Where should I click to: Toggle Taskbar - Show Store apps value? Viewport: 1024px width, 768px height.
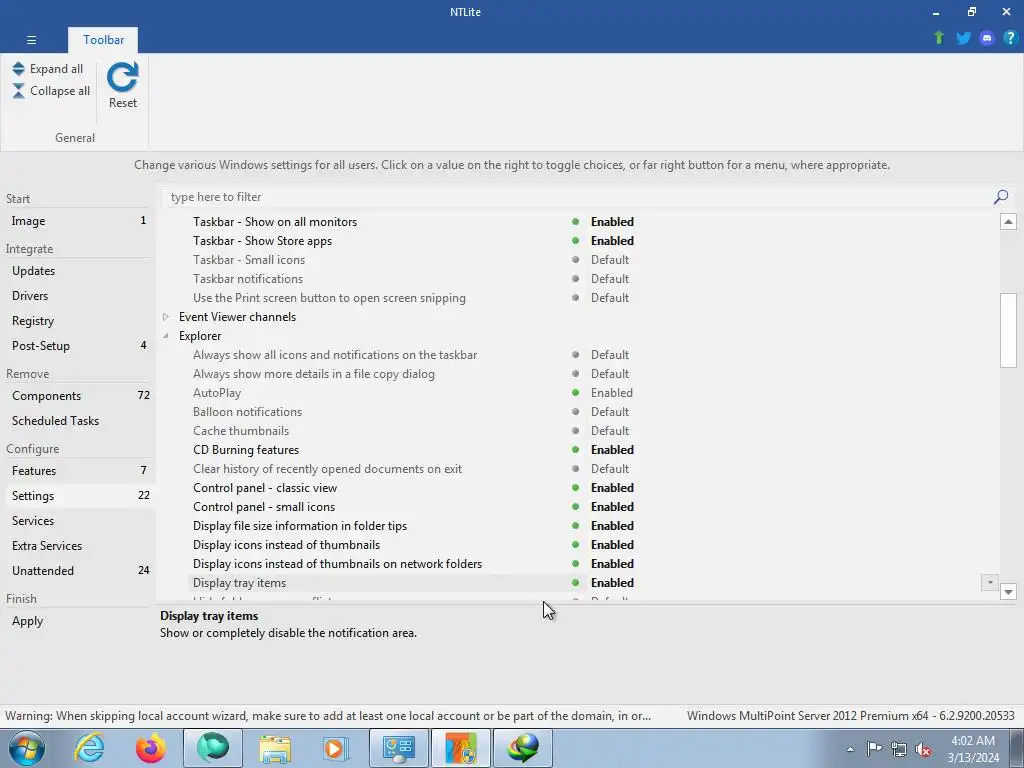(612, 240)
